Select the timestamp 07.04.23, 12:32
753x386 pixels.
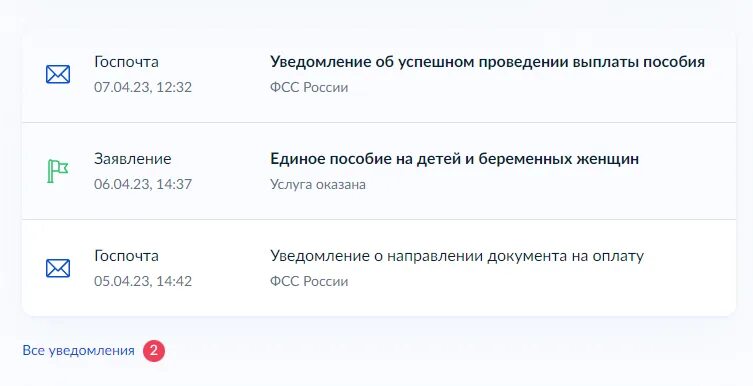(x=143, y=87)
